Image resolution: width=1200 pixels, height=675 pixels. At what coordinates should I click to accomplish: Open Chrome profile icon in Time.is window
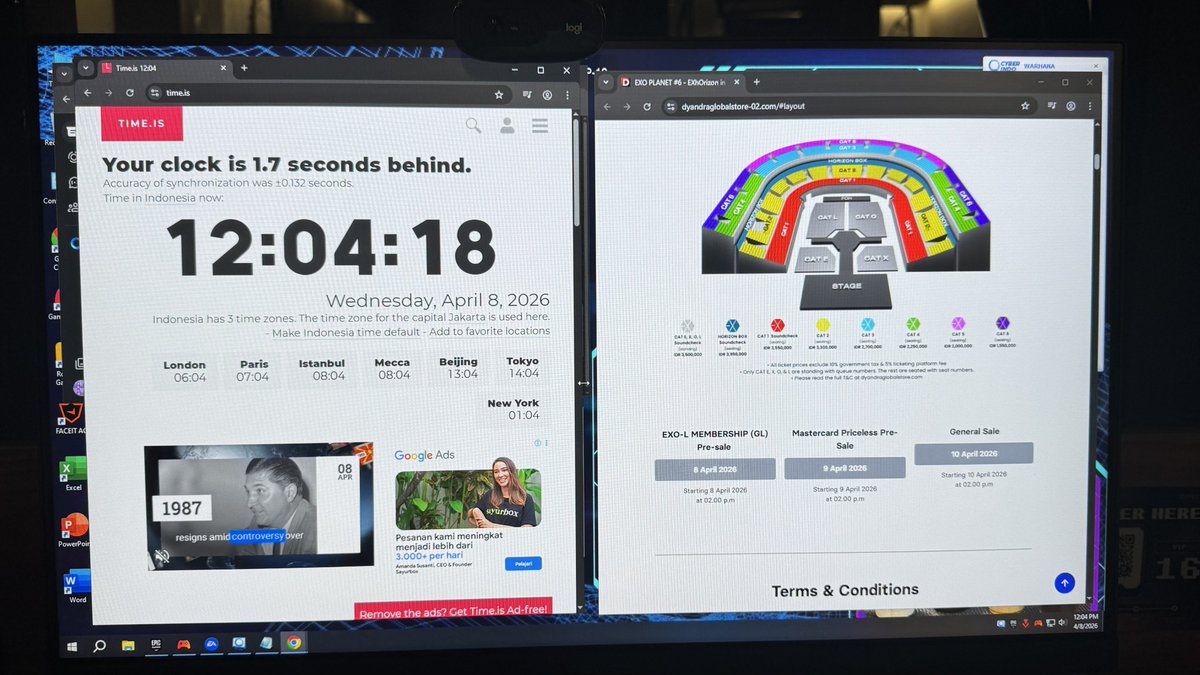(x=548, y=94)
